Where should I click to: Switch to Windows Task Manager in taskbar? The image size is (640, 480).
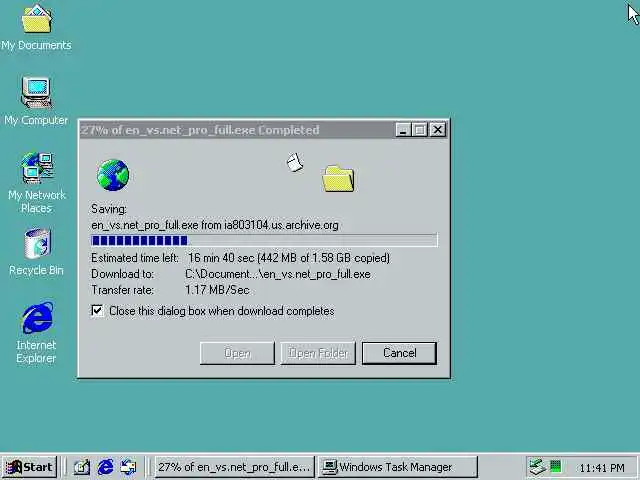coord(397,467)
